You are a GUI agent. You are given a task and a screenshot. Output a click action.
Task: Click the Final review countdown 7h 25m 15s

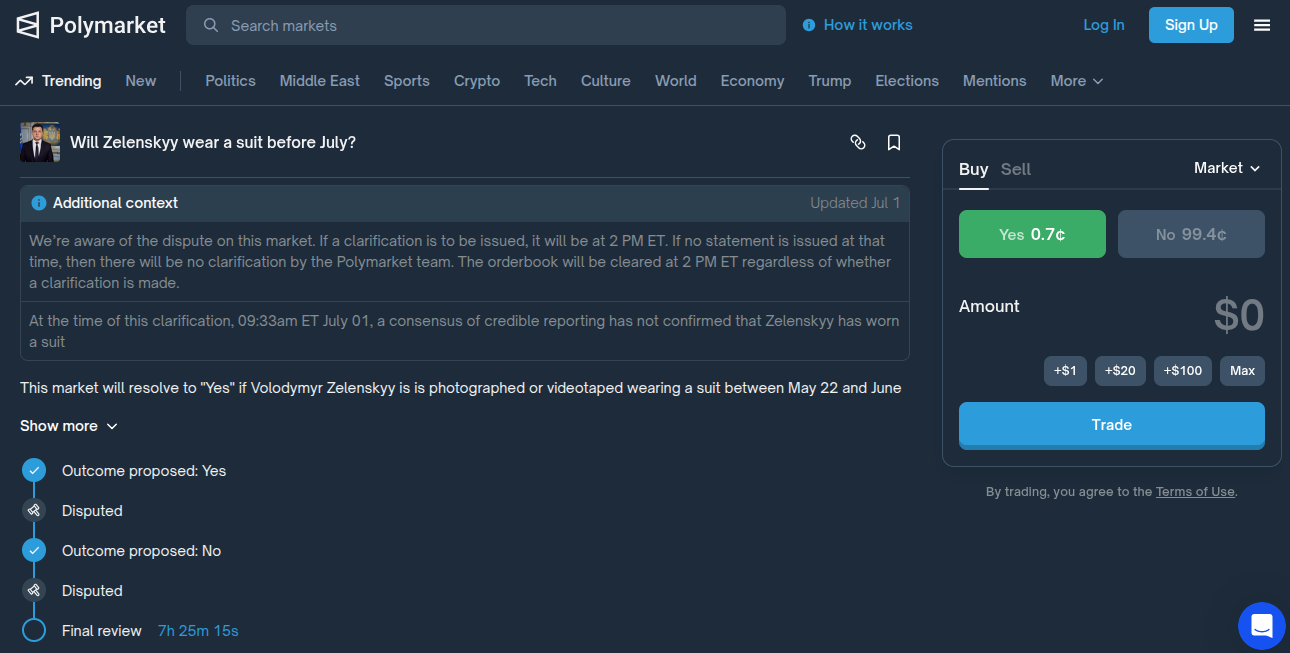point(198,631)
